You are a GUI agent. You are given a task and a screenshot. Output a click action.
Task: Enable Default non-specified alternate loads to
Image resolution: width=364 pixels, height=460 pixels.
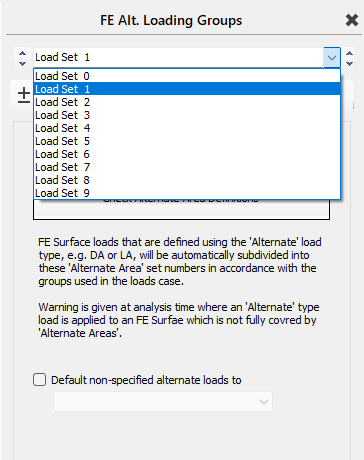coord(39,380)
